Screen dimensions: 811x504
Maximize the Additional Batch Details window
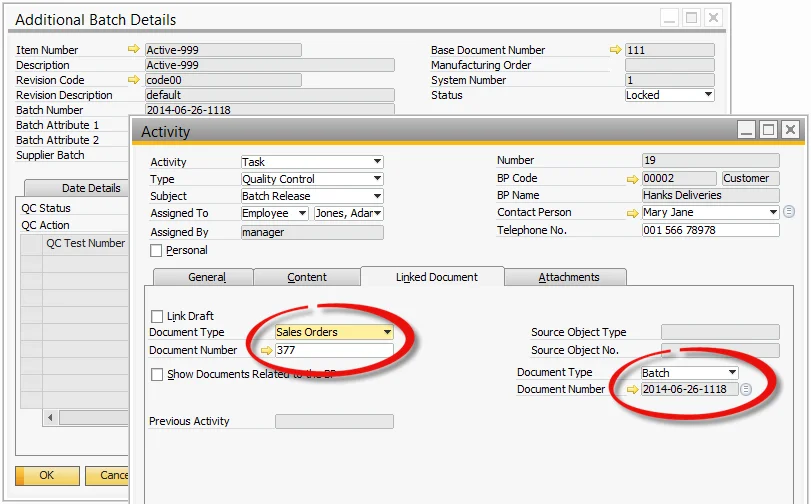coord(692,18)
